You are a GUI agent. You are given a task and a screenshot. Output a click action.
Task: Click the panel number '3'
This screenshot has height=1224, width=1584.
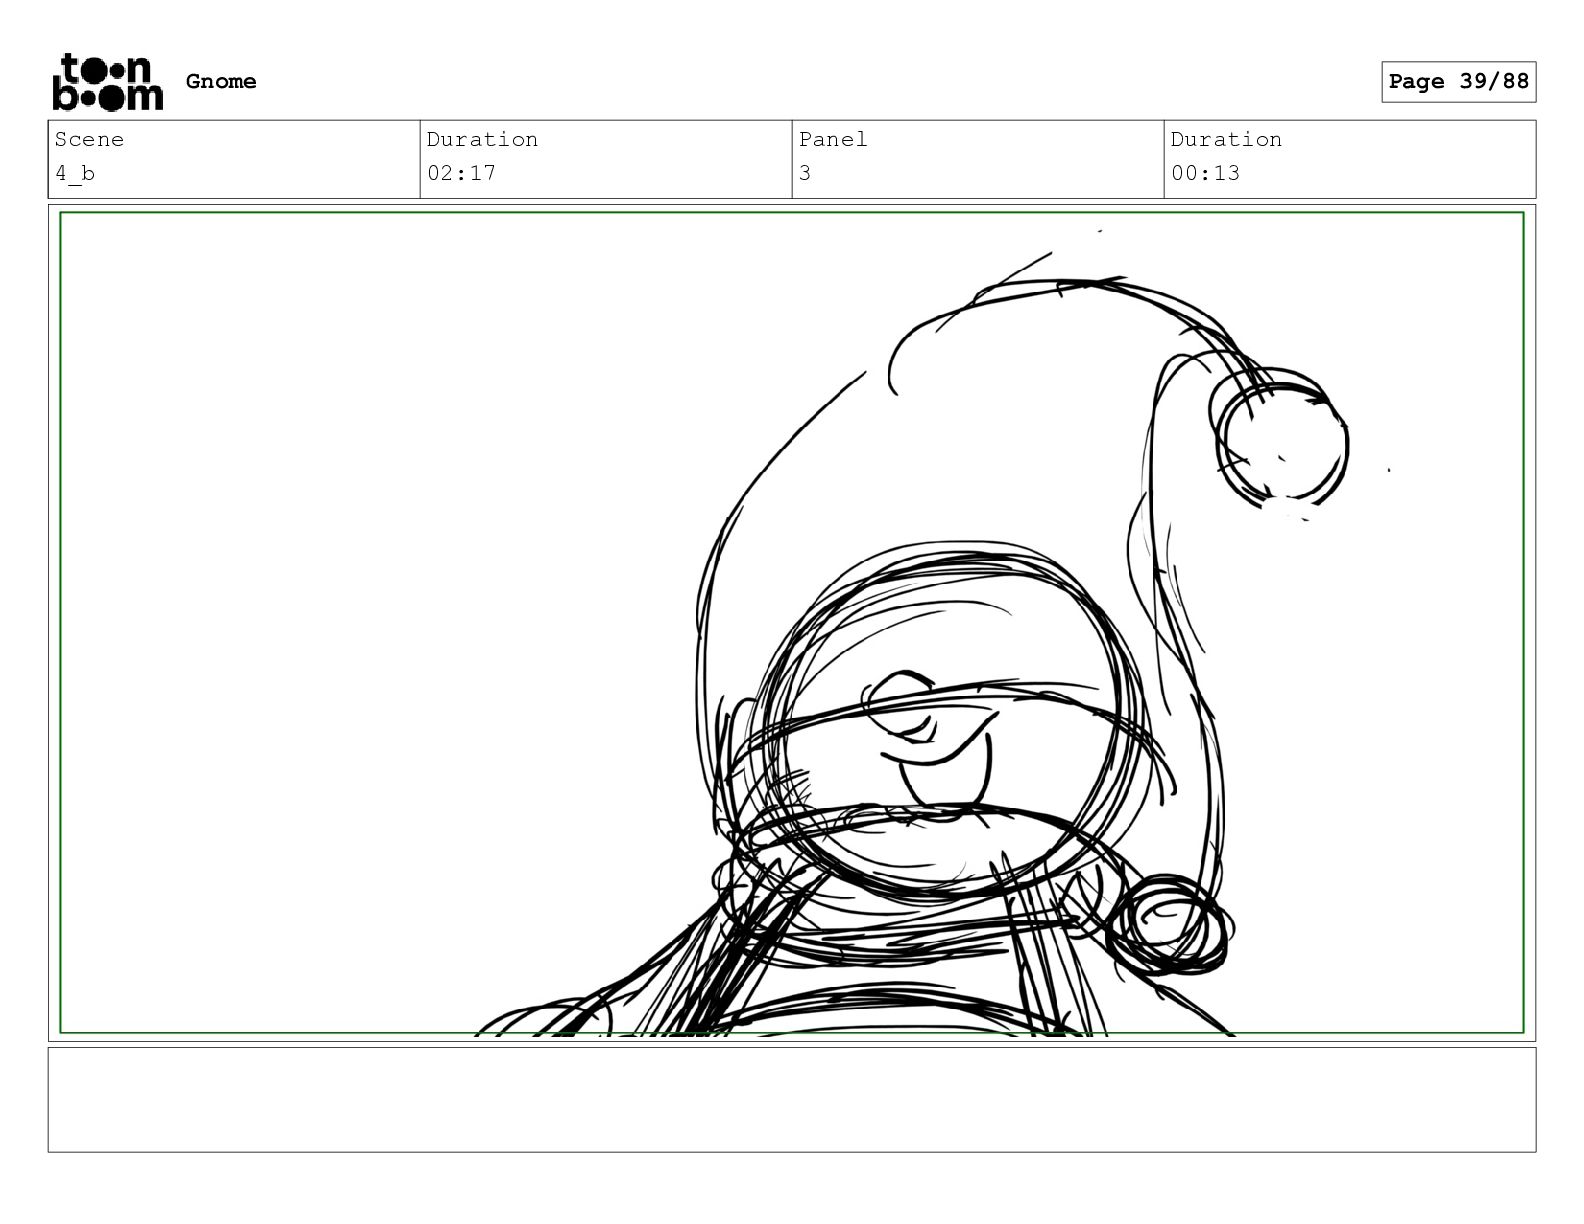805,173
